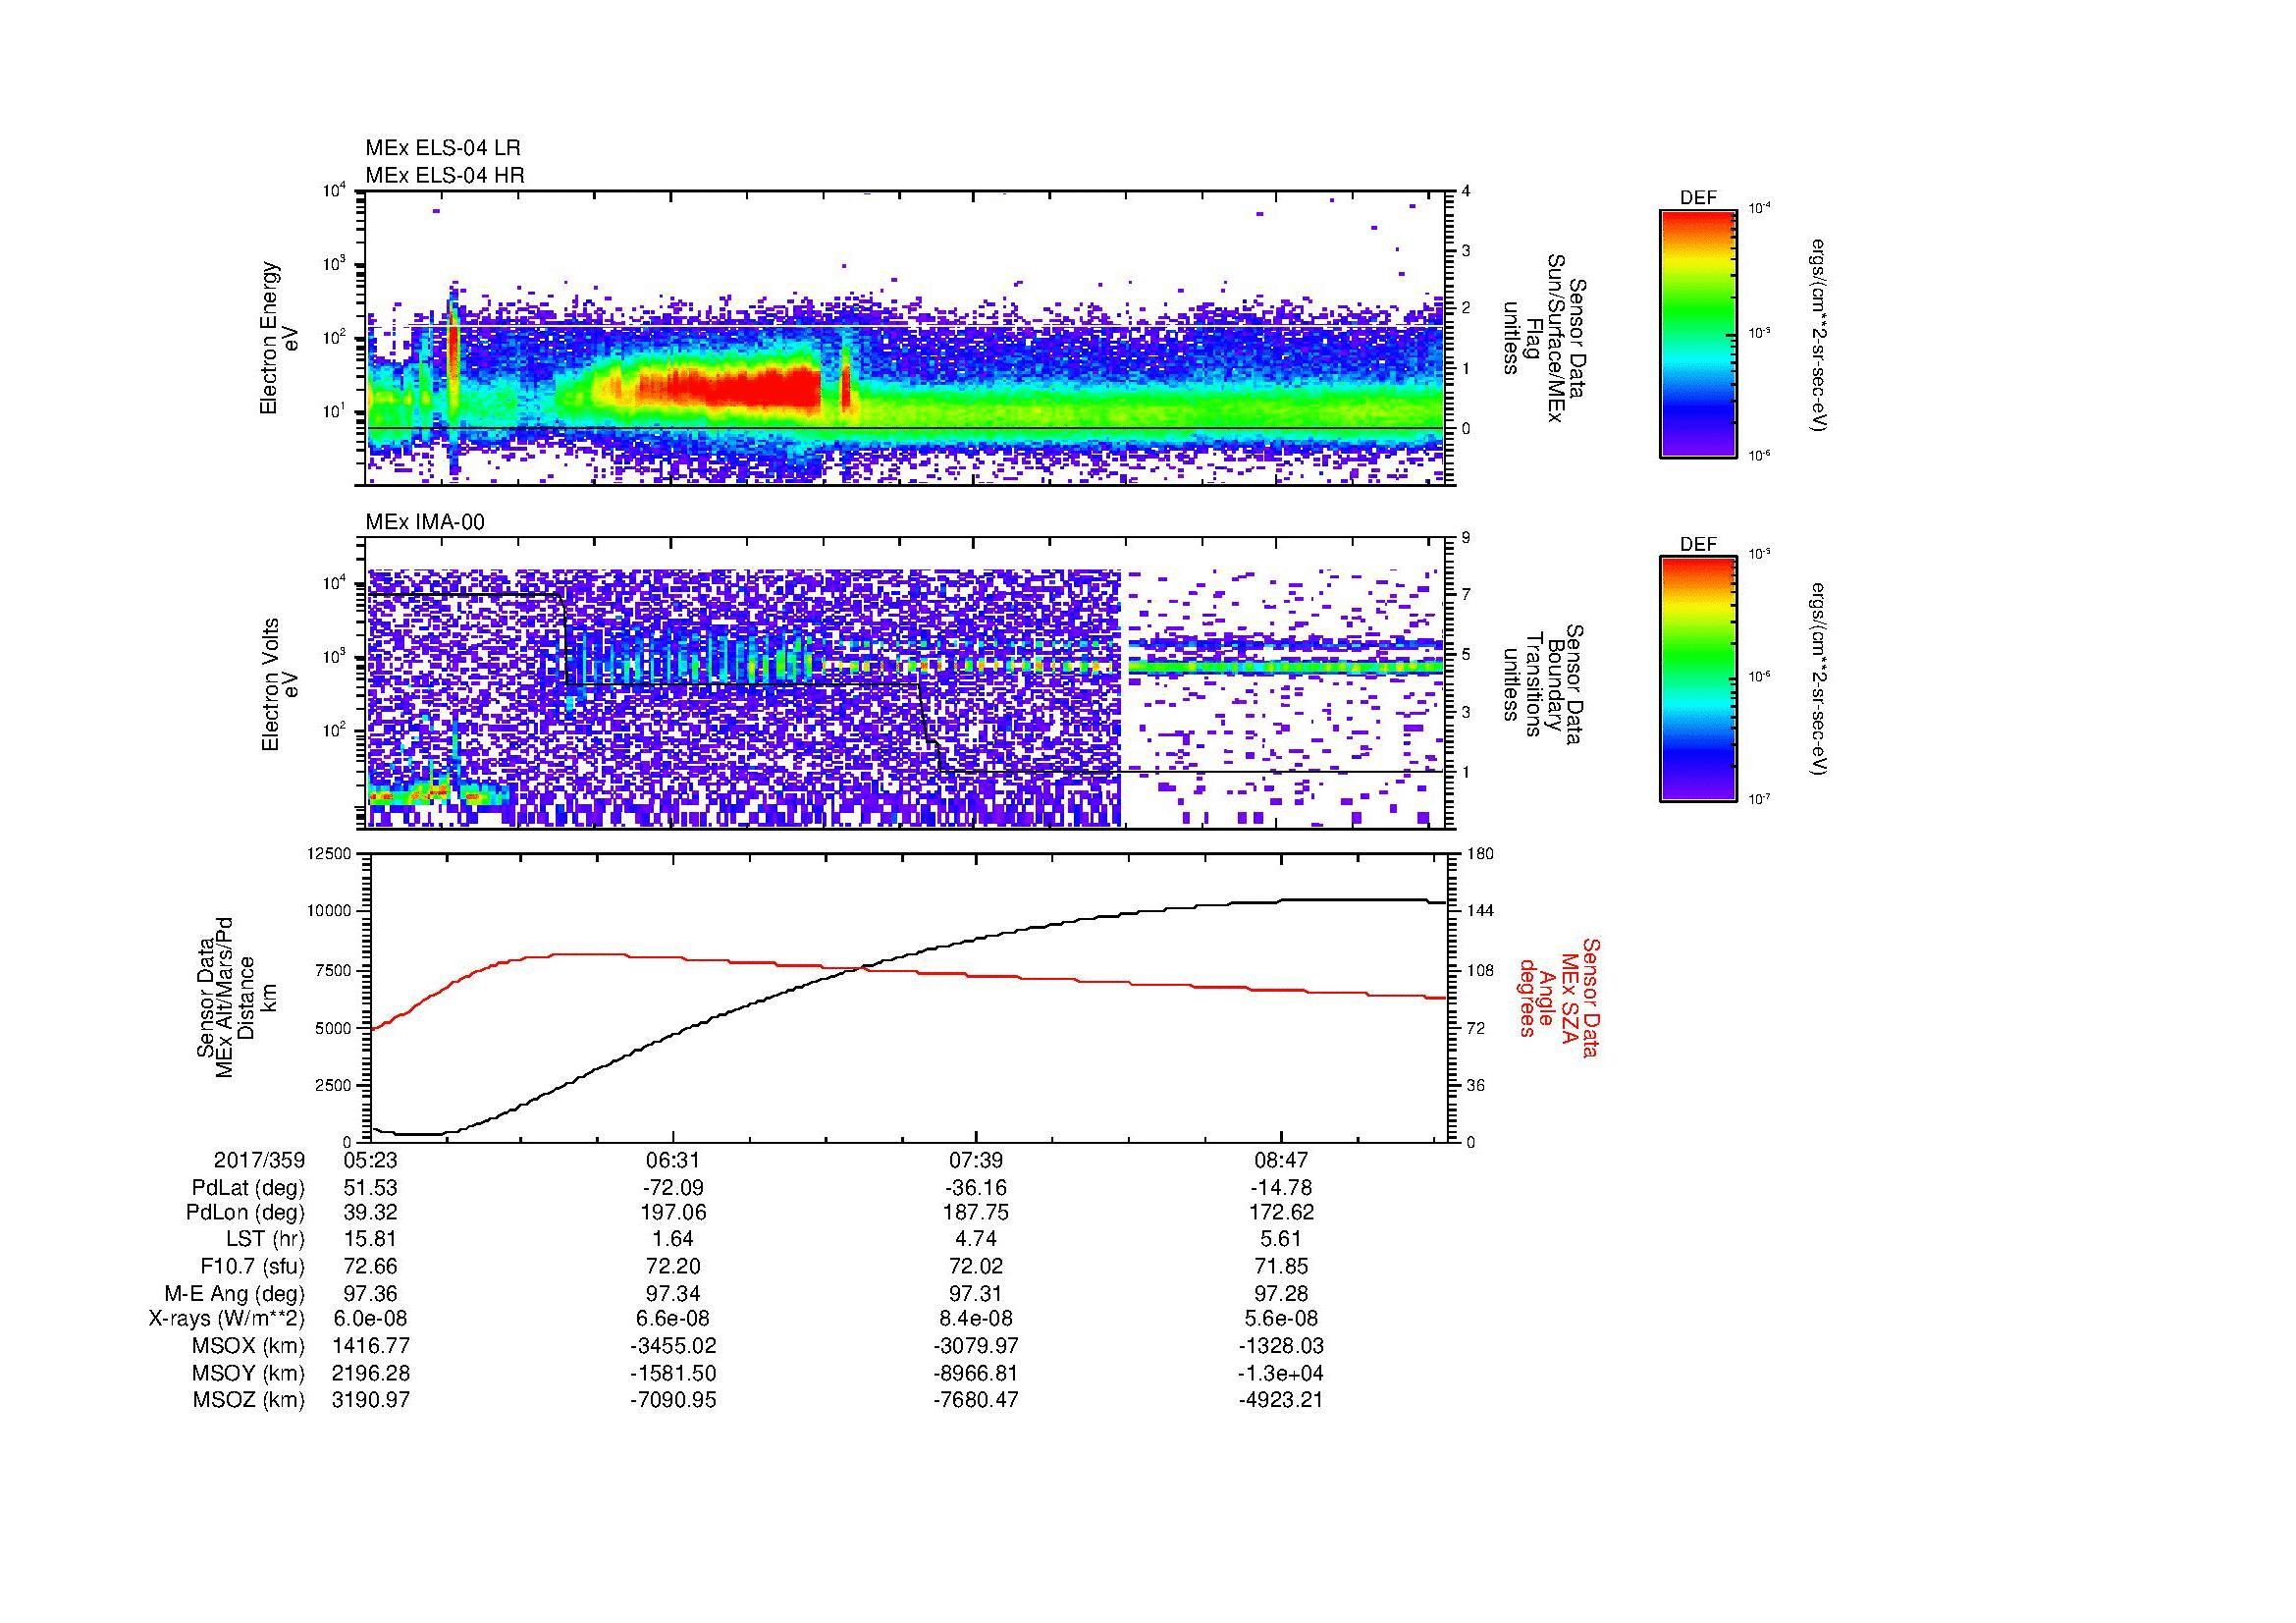Click the MSOX value '-3455.02'
The image size is (2296, 1623).
point(673,1346)
